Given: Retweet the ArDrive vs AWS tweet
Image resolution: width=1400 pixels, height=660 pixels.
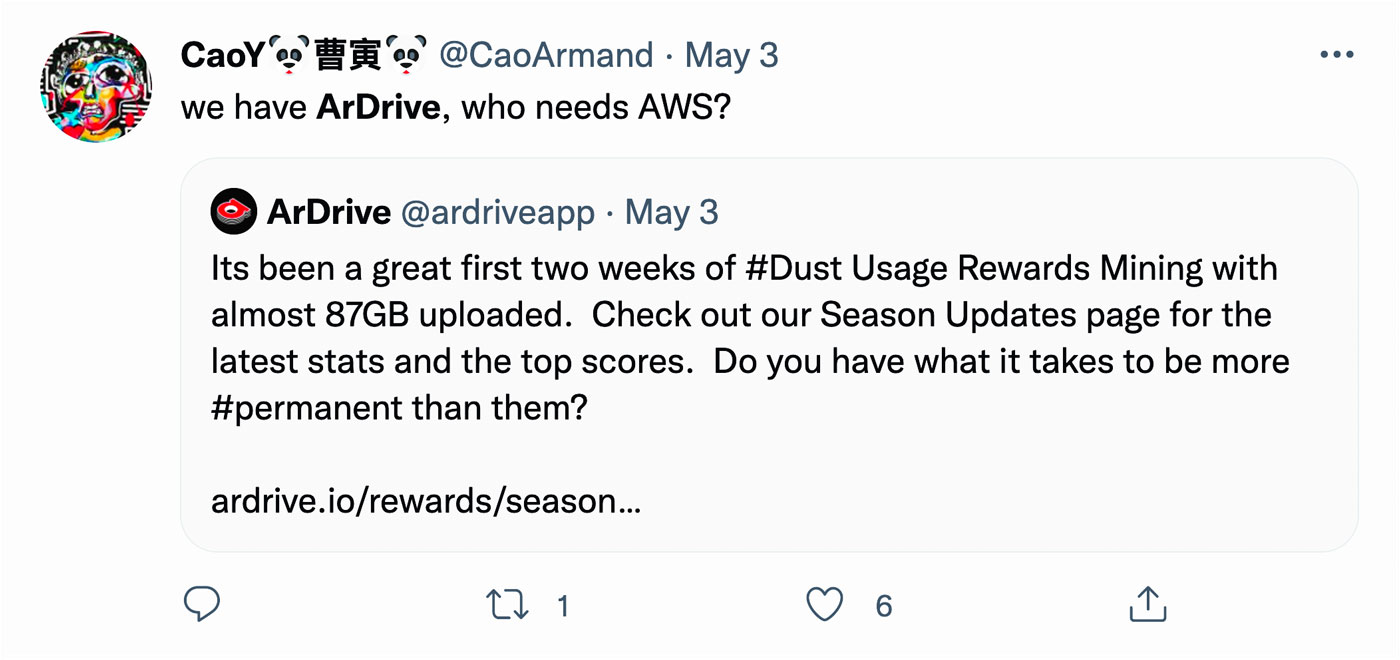Looking at the screenshot, I should point(507,605).
